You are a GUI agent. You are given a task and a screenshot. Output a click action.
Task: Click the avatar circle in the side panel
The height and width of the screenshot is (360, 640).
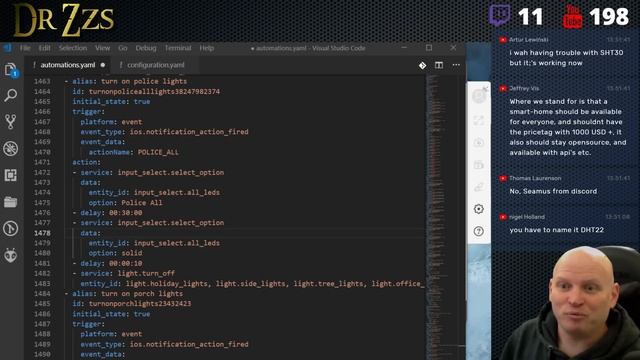pyautogui.click(x=479, y=97)
